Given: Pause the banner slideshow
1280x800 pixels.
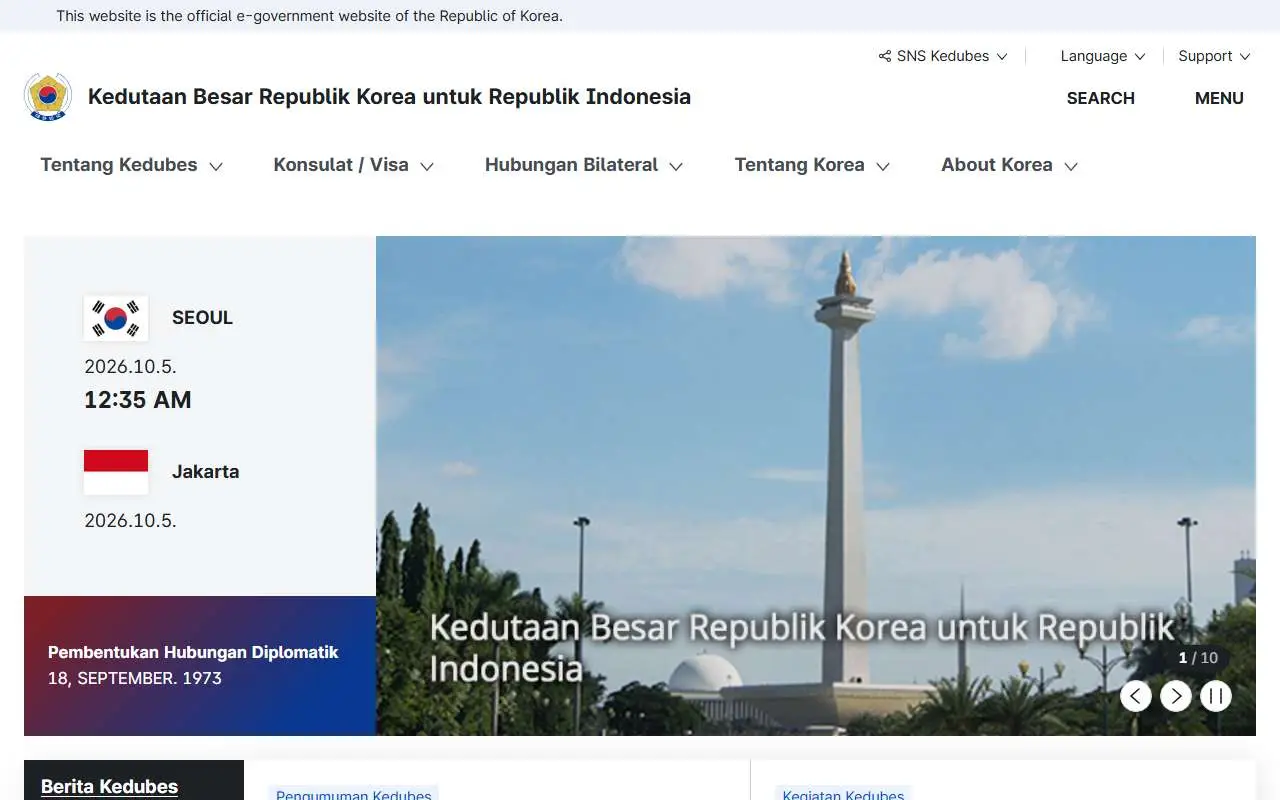Looking at the screenshot, I should 1216,696.
